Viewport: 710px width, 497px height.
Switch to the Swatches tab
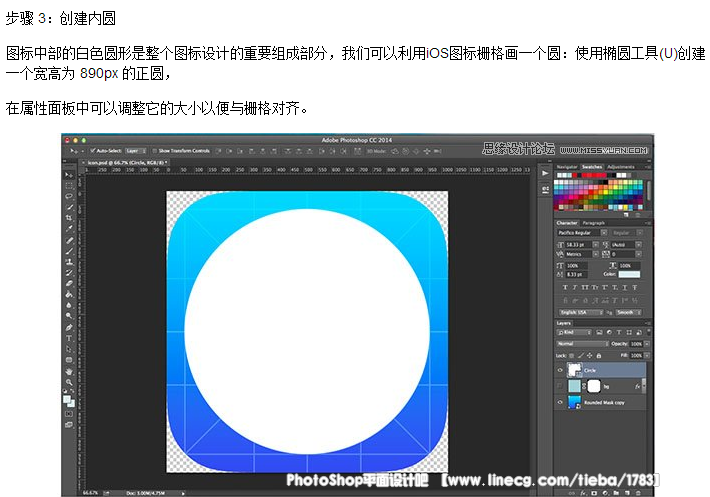[x=593, y=166]
